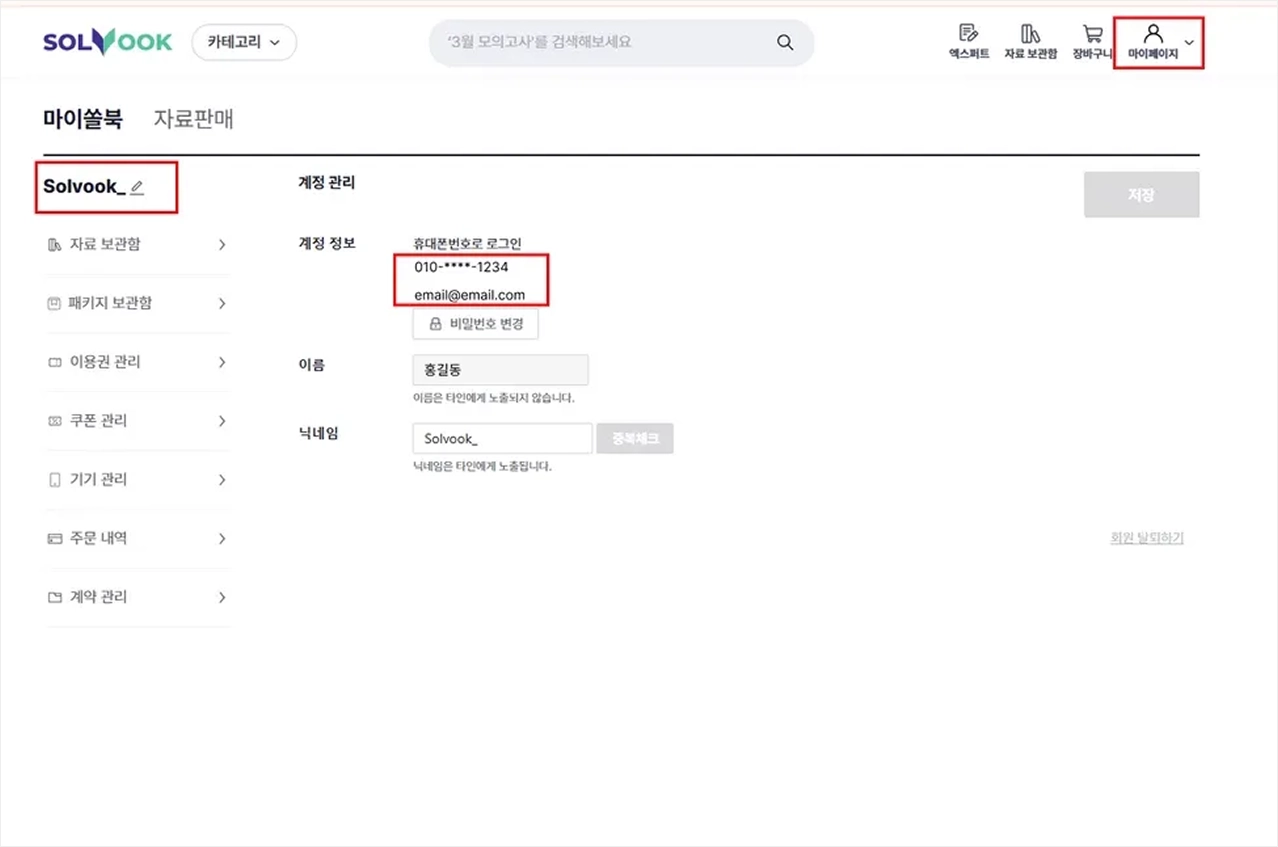Expand the 쿠폰 관리 chevron
Screen dimensions: 1278x847
(x=222, y=421)
